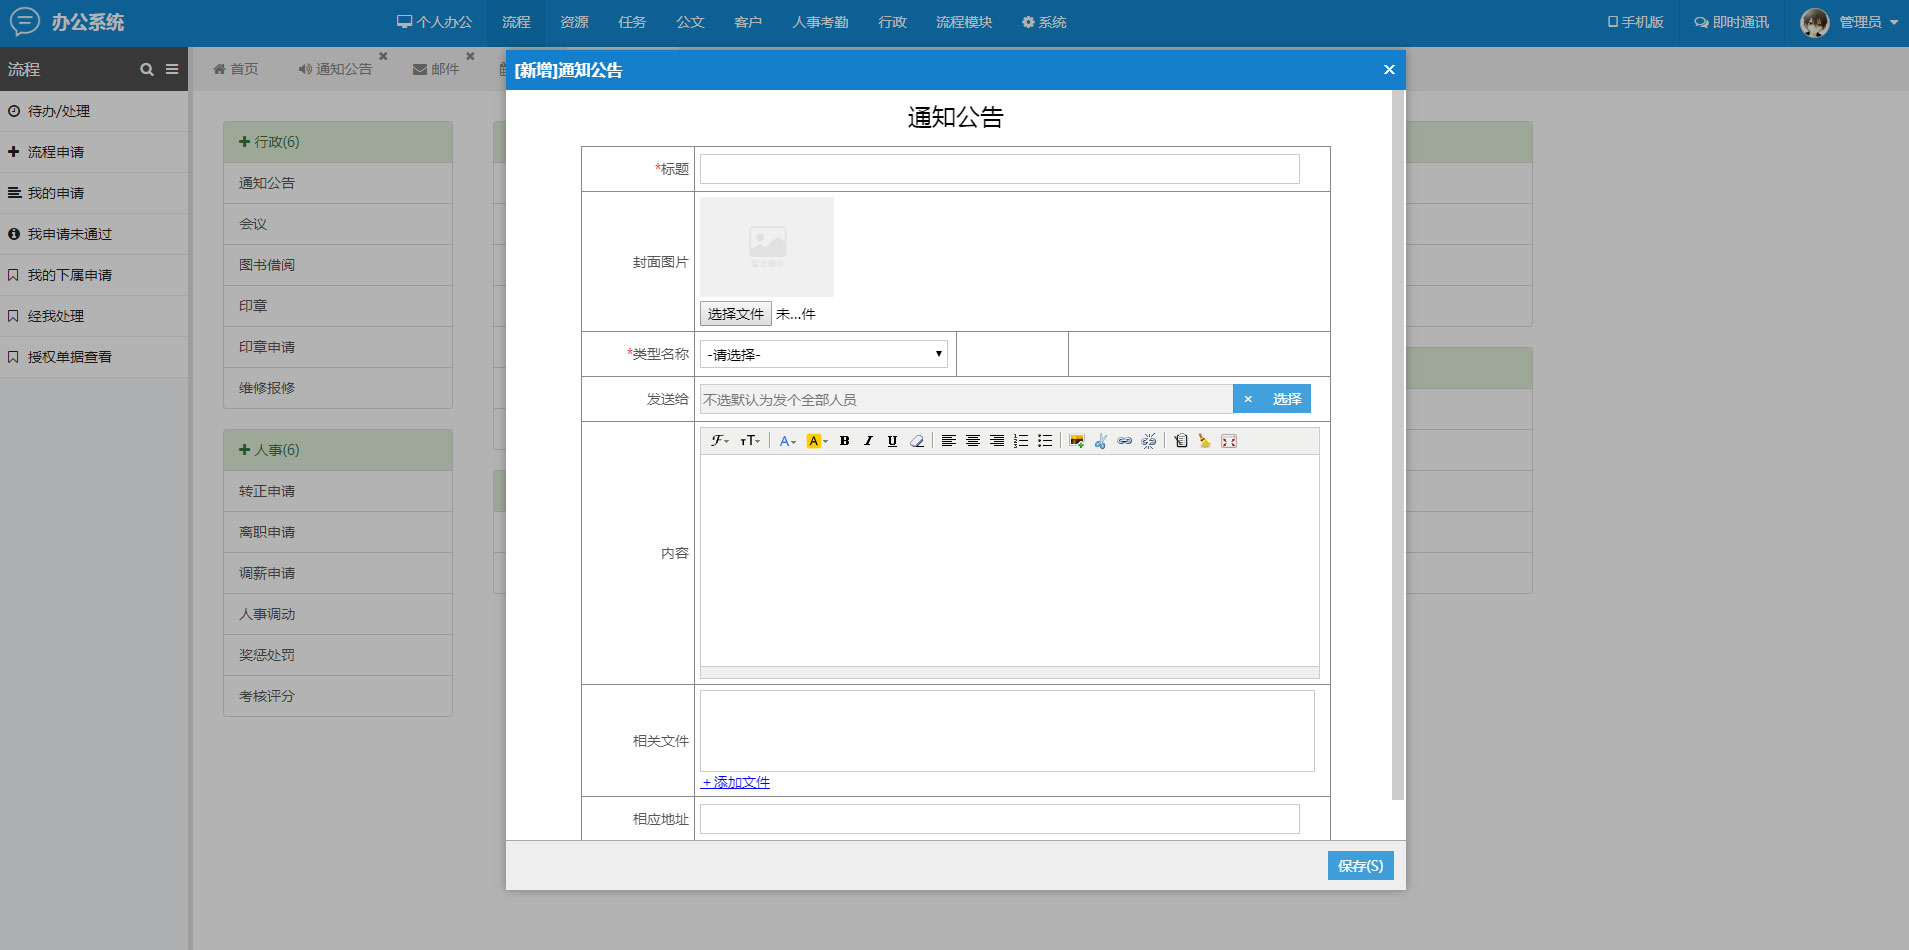Open the font family dropdown
The width and height of the screenshot is (1909, 950).
tap(719, 441)
